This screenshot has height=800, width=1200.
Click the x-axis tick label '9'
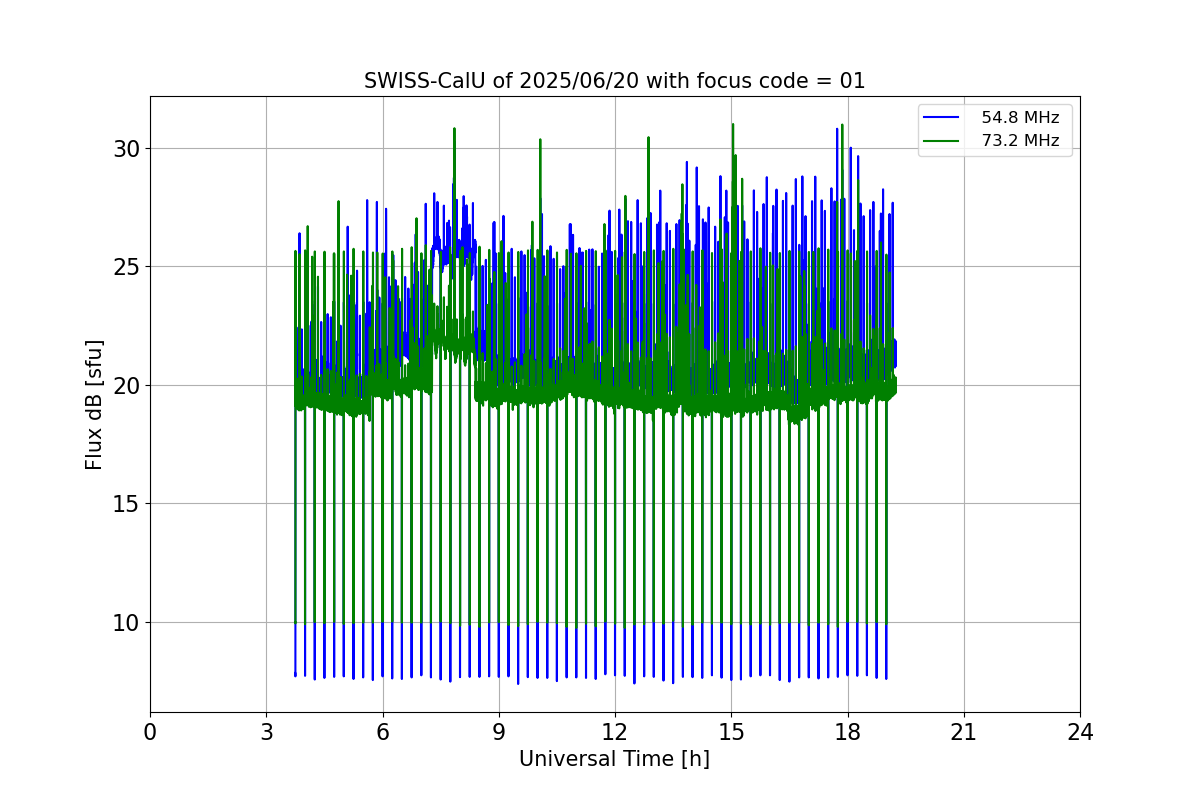499,733
